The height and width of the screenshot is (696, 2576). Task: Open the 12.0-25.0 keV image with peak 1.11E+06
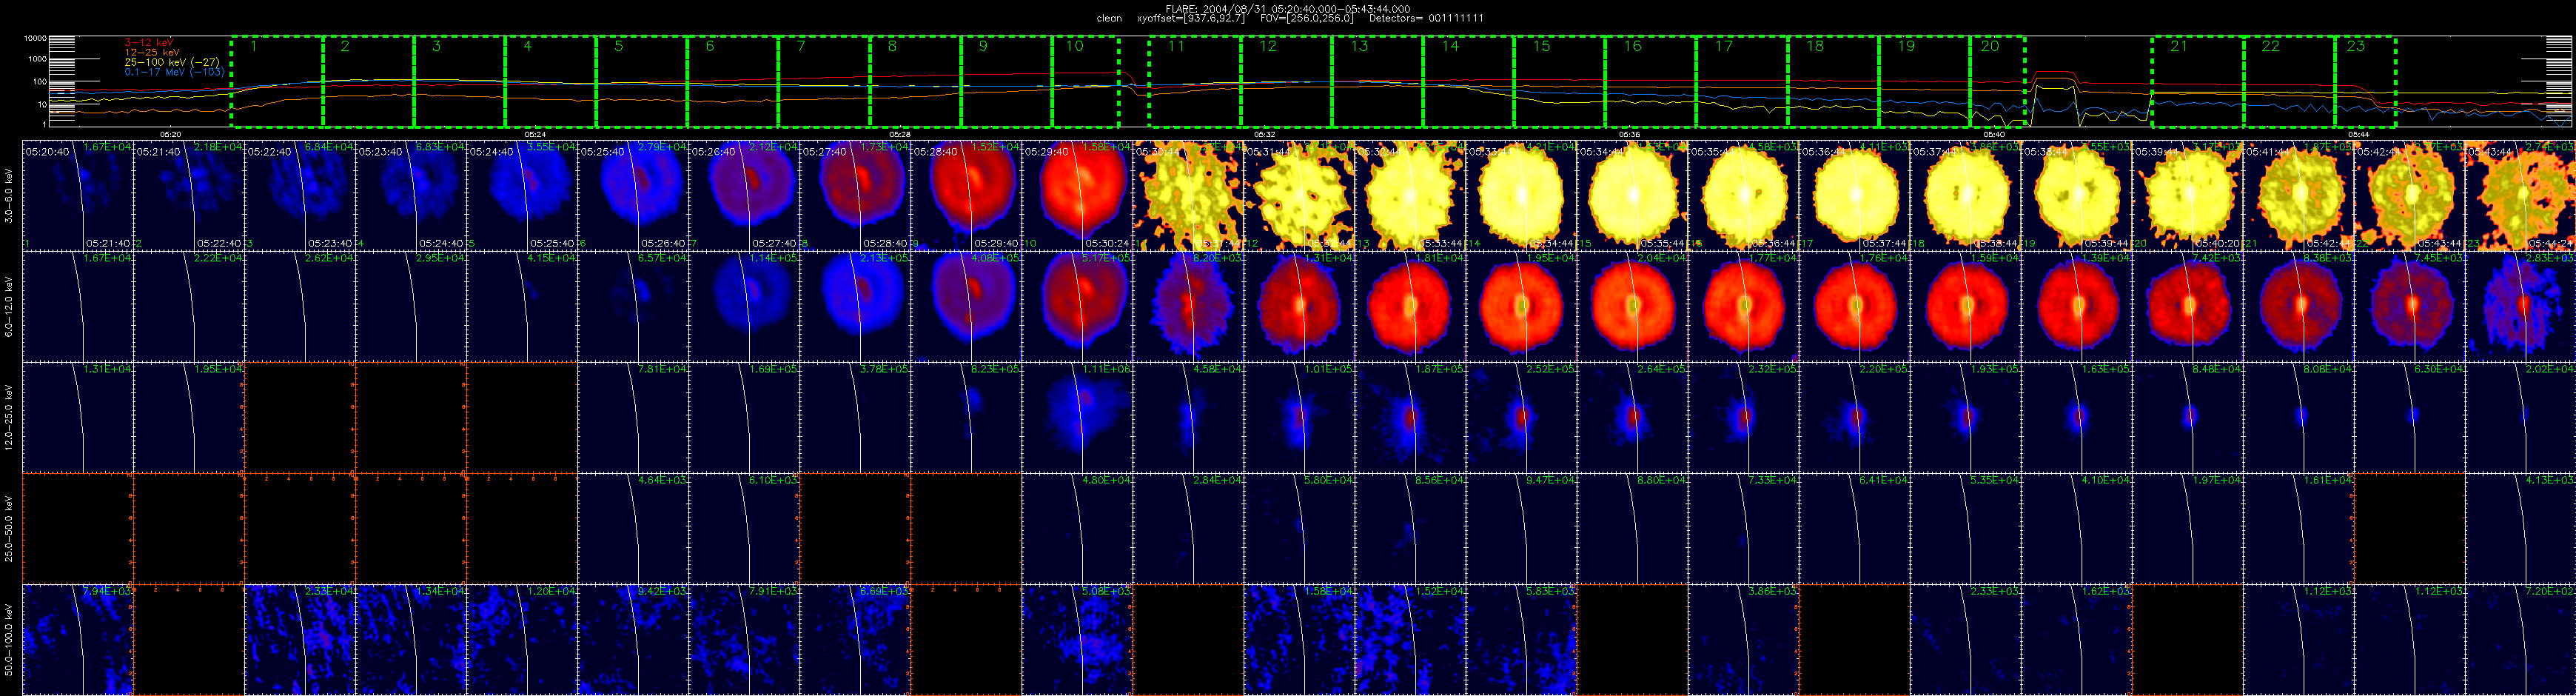coord(1077,417)
